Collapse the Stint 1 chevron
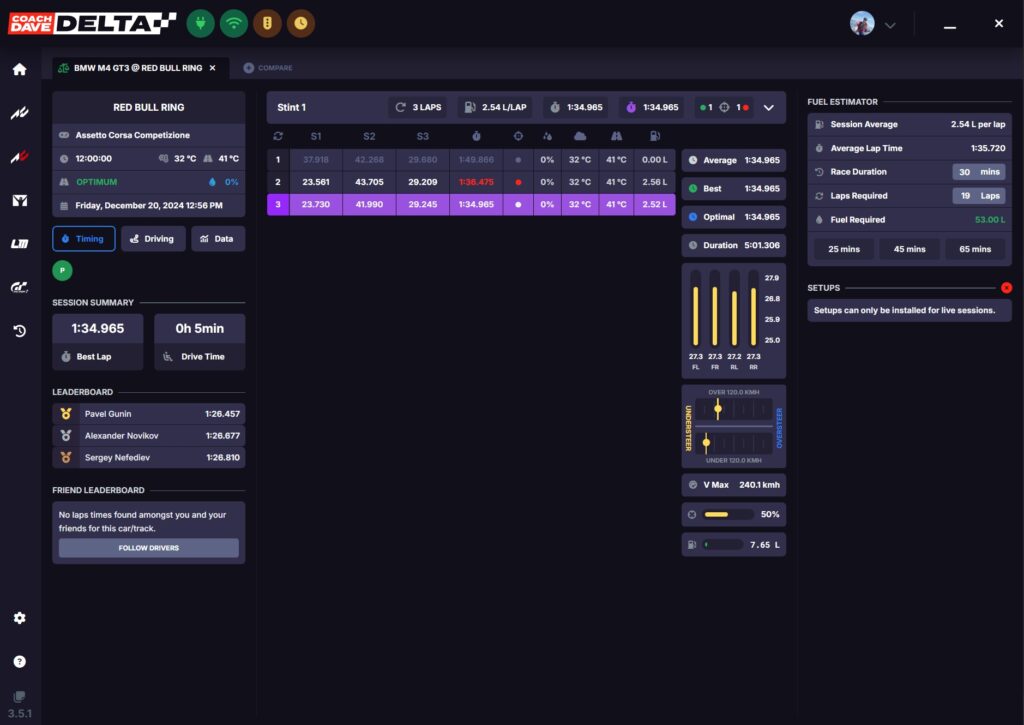The height and width of the screenshot is (725, 1024). point(768,107)
